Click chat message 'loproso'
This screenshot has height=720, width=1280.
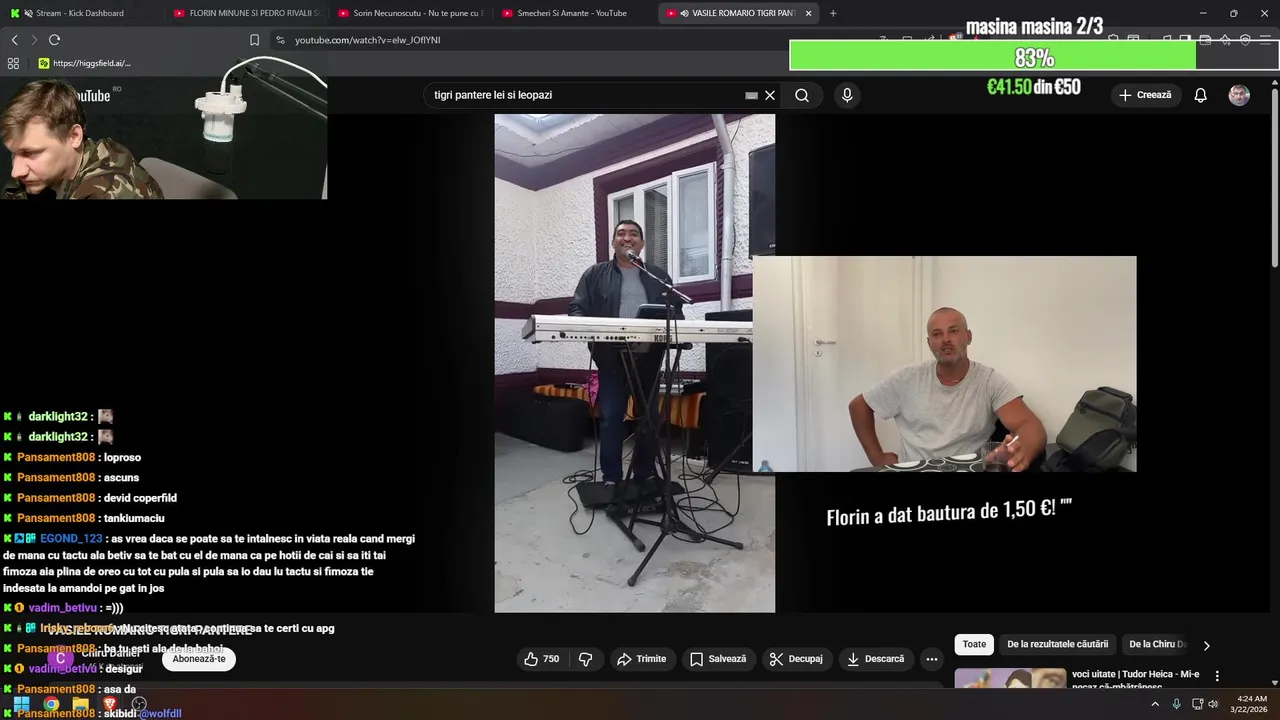point(122,457)
